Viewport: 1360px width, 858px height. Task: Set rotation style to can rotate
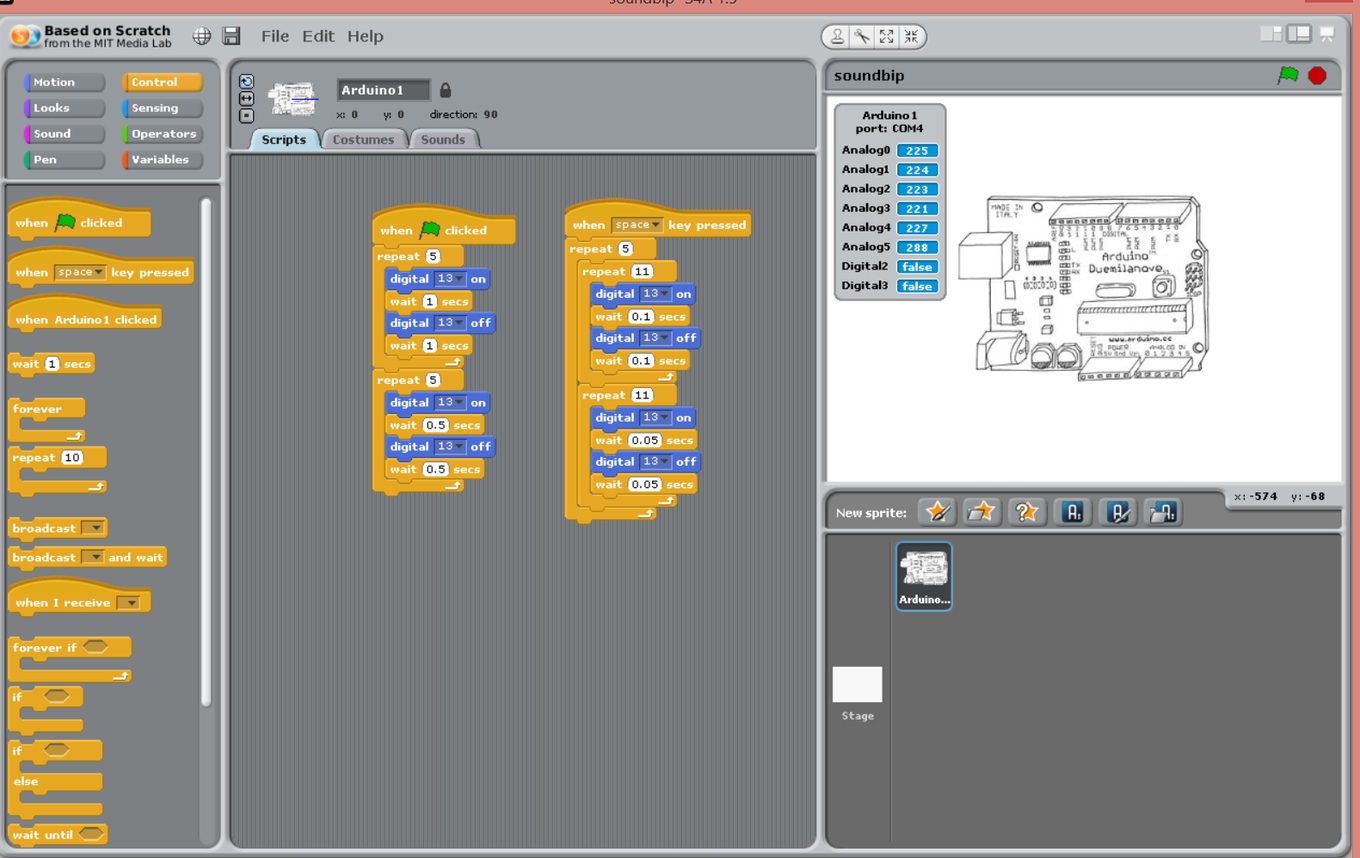tap(247, 82)
